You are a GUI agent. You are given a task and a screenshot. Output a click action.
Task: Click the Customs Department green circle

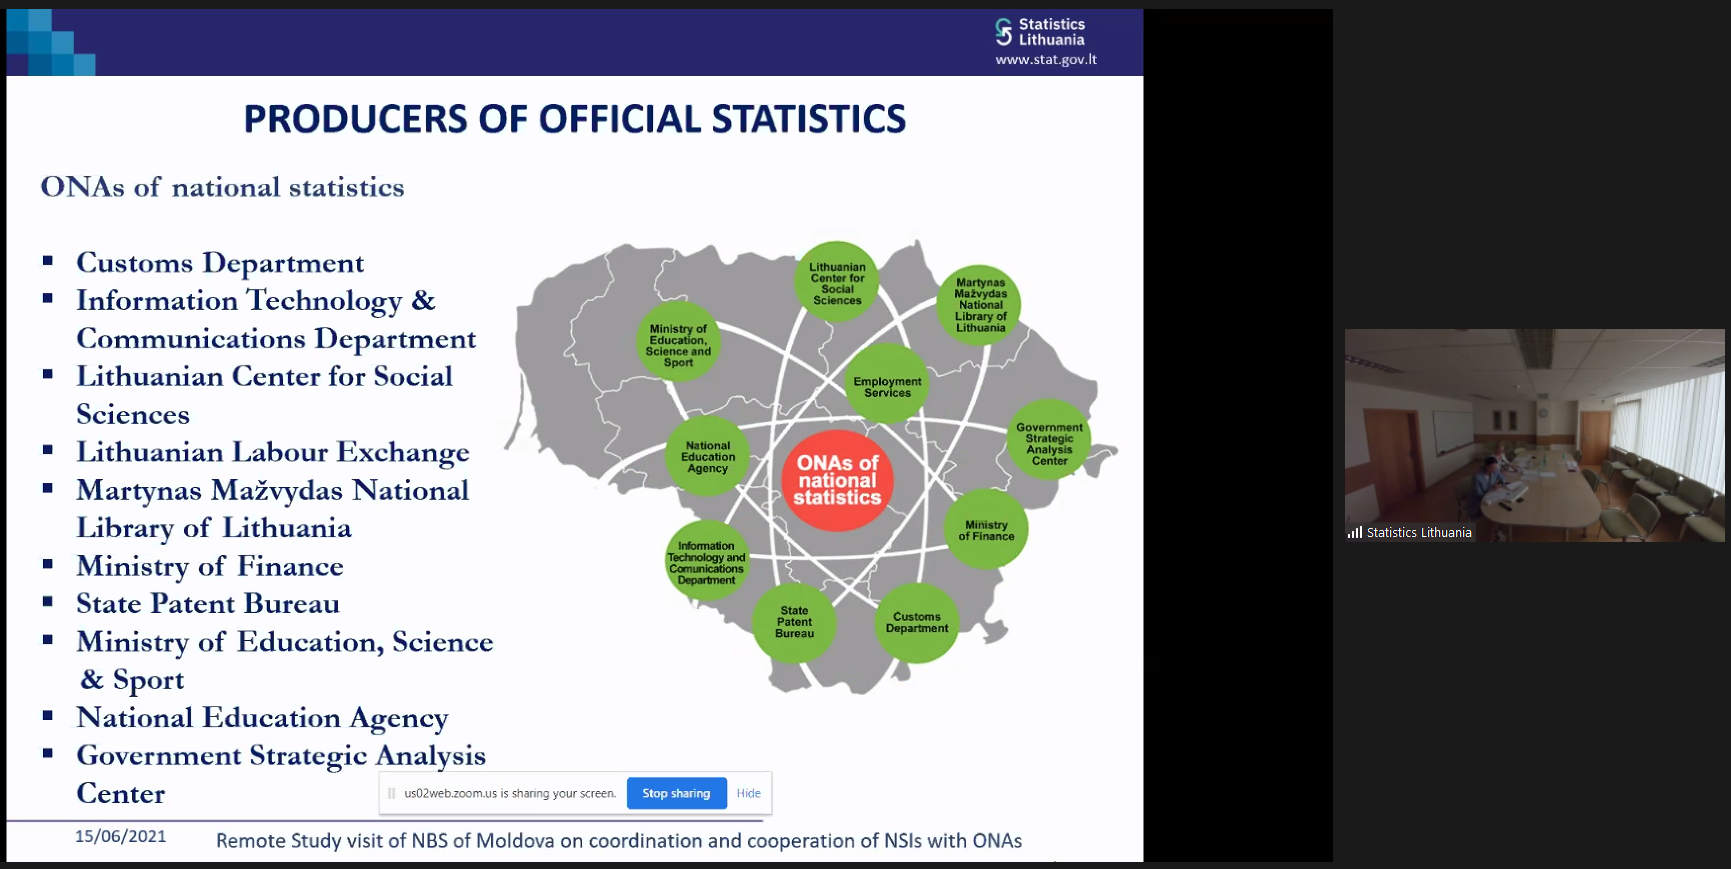click(x=917, y=623)
